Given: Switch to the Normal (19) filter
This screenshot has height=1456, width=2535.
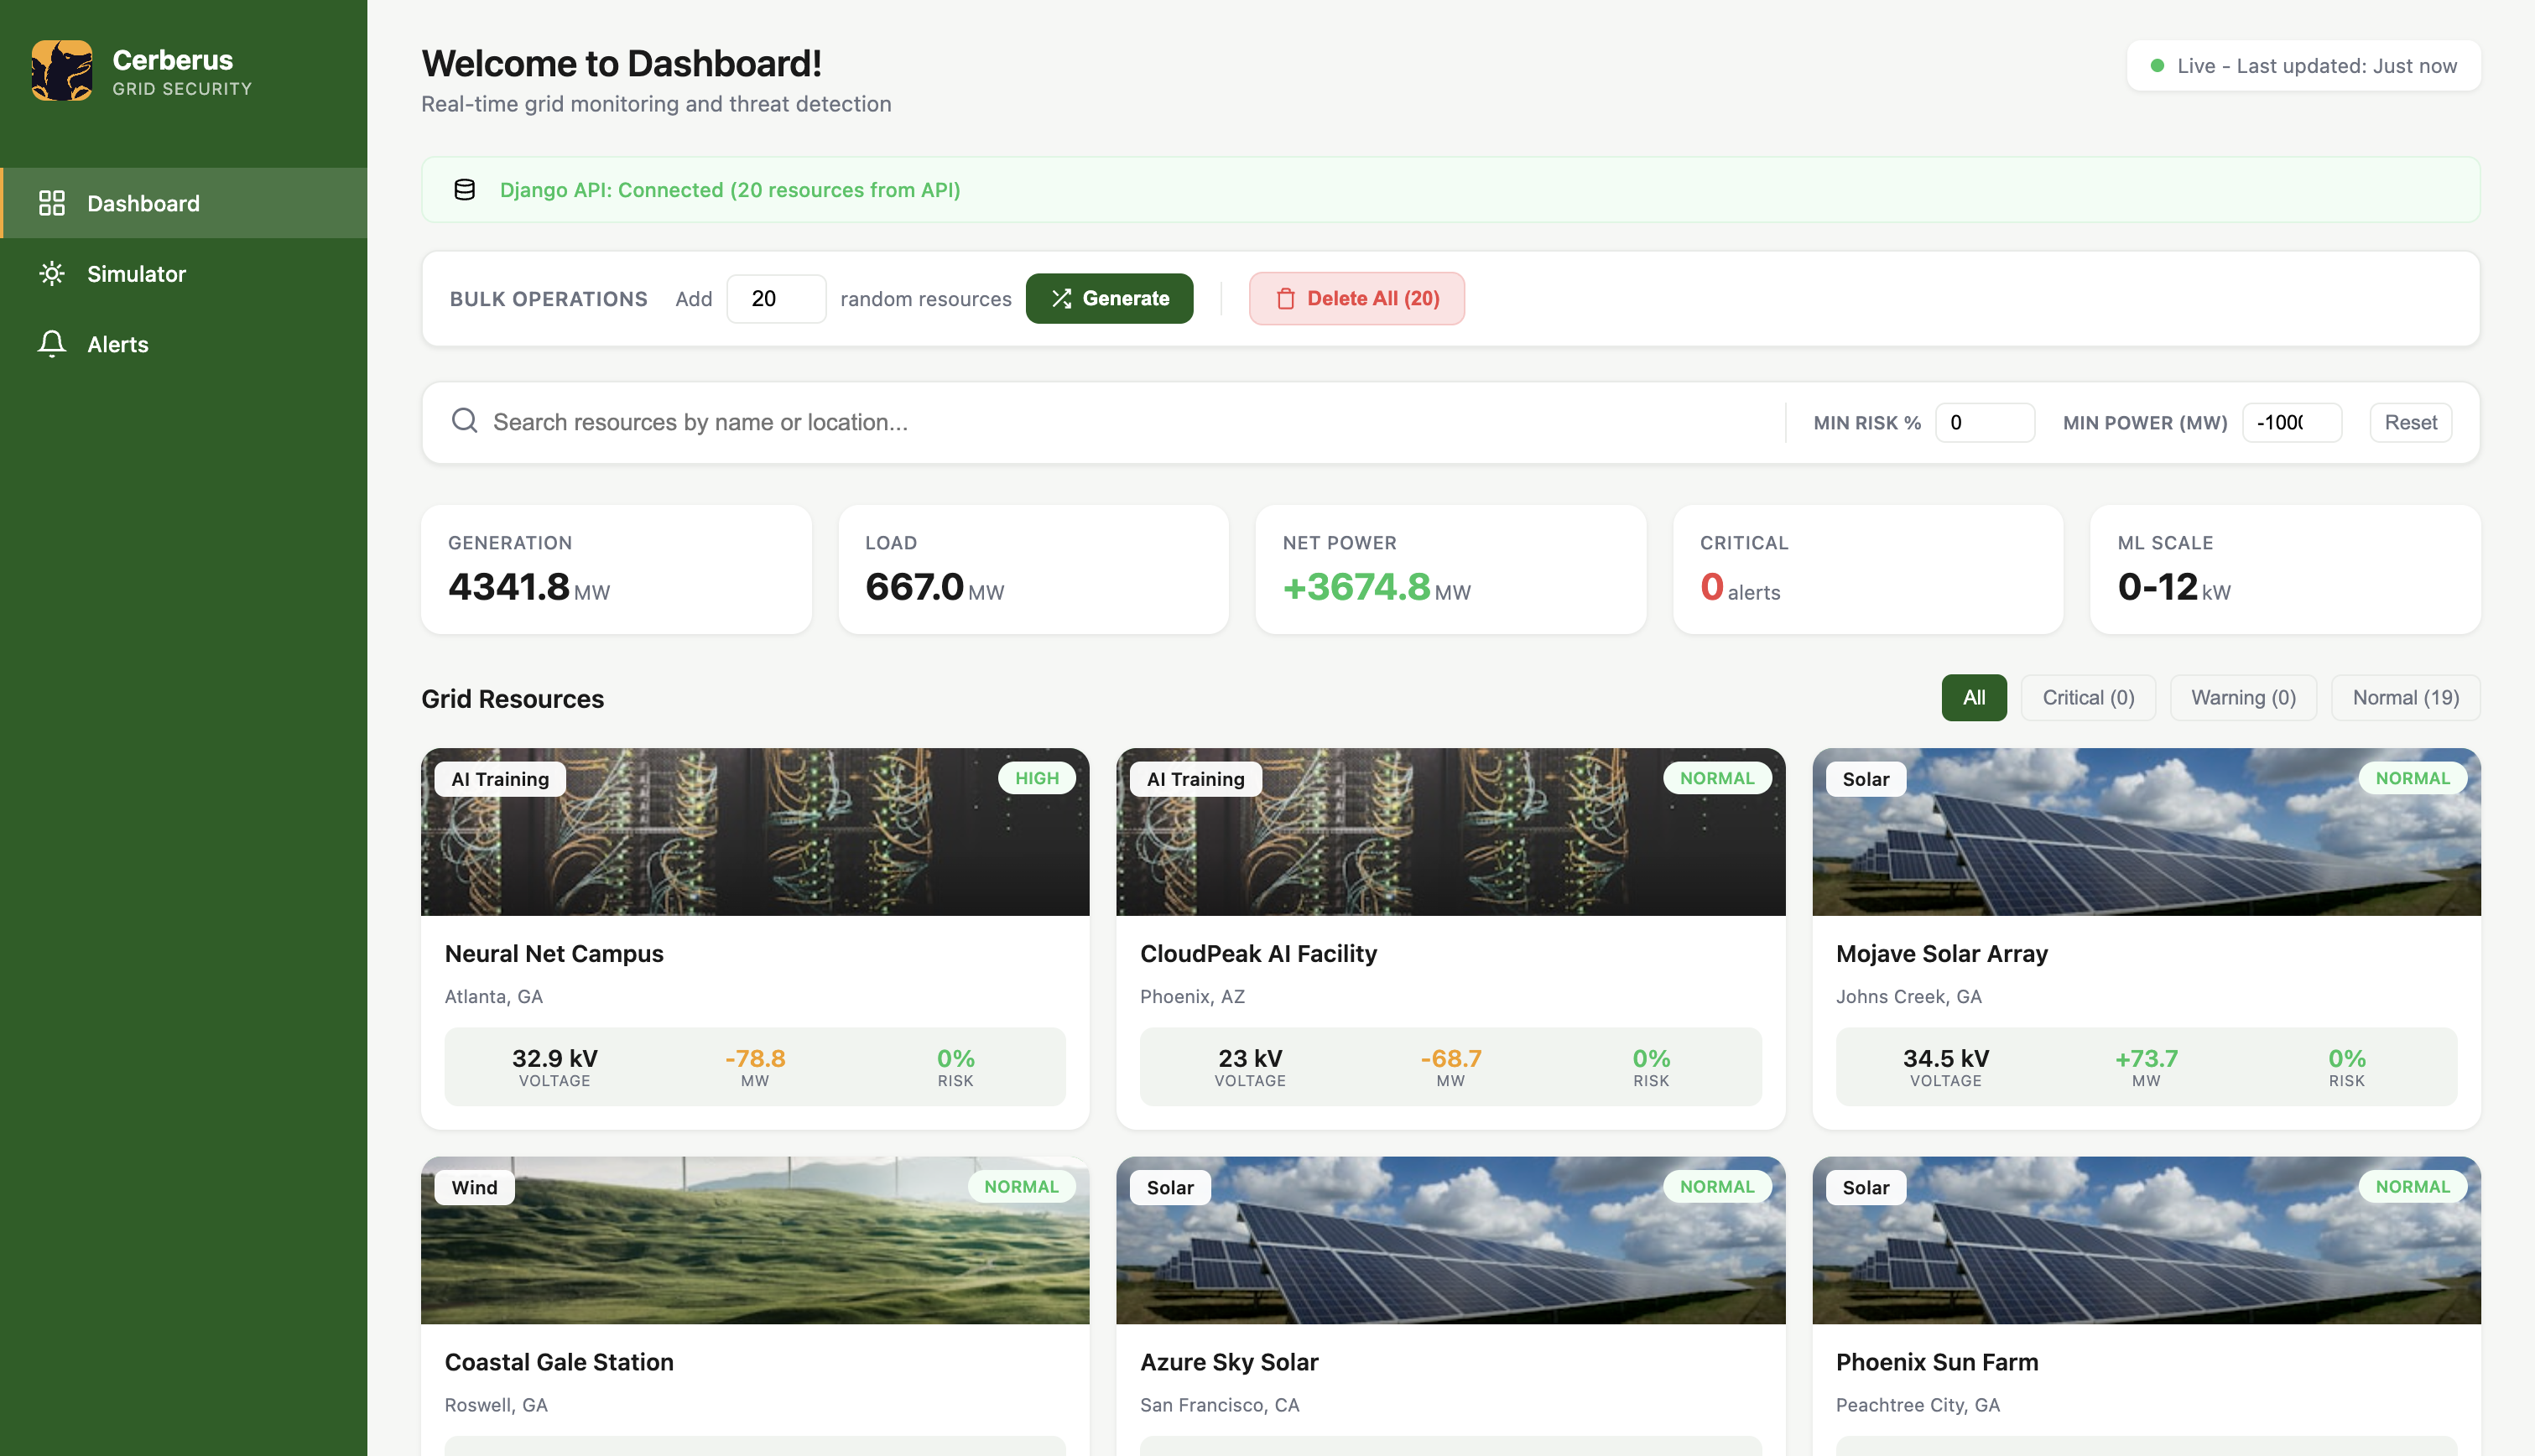Looking at the screenshot, I should tap(2404, 697).
